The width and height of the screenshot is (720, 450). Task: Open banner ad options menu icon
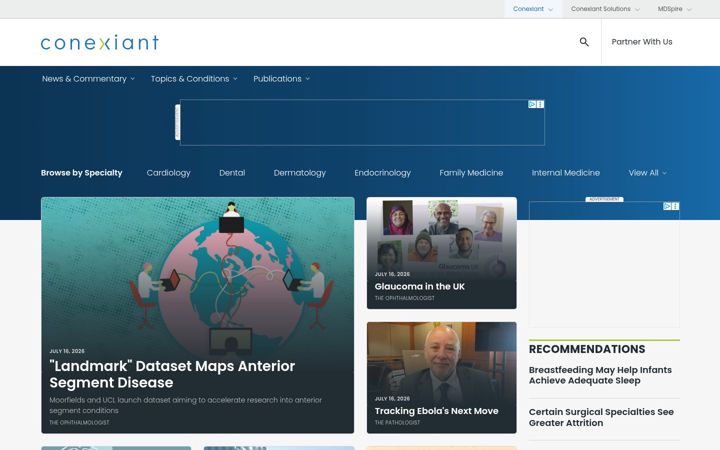click(x=540, y=104)
